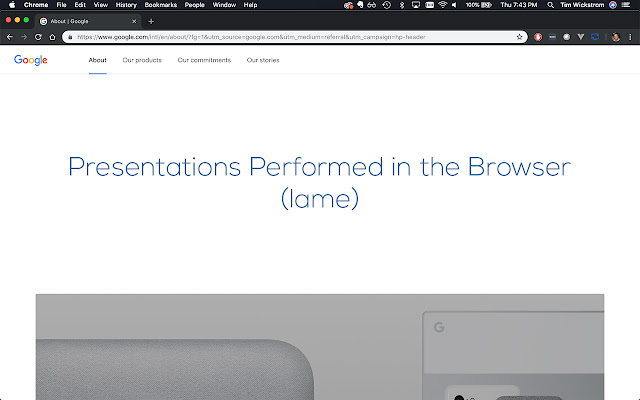Screen dimensions: 640x400
Task: Click the AirPlay display icon
Action: coord(416,5)
